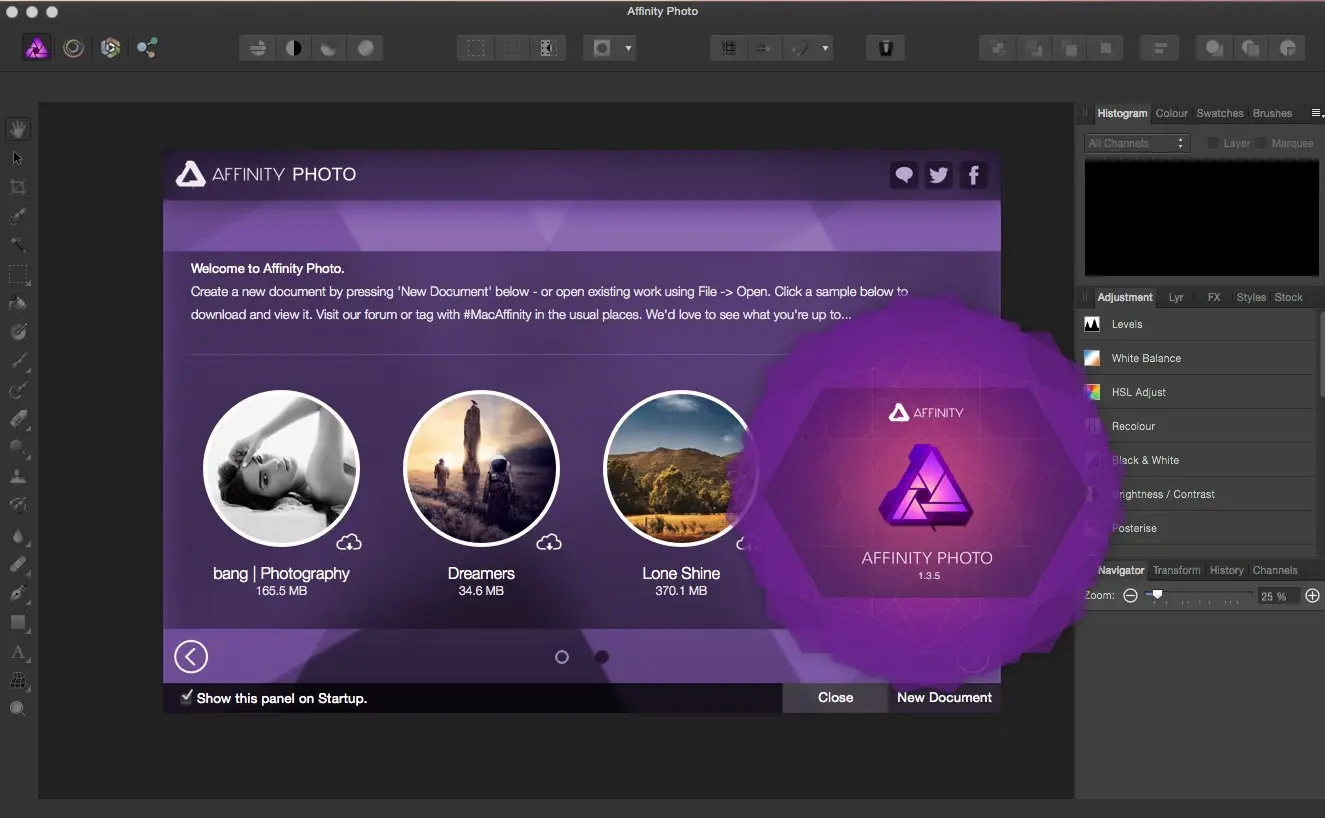Select the Move tool arrow

[x=18, y=158]
